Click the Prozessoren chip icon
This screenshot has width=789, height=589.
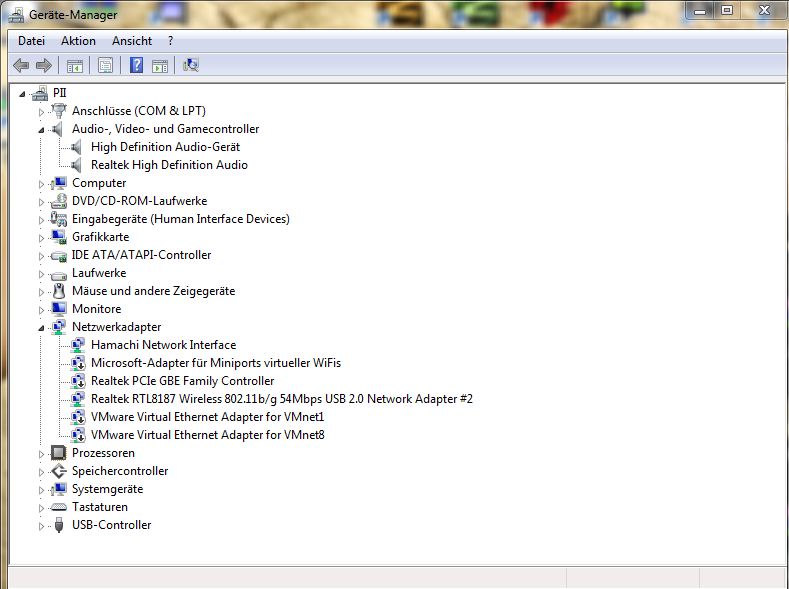point(59,453)
